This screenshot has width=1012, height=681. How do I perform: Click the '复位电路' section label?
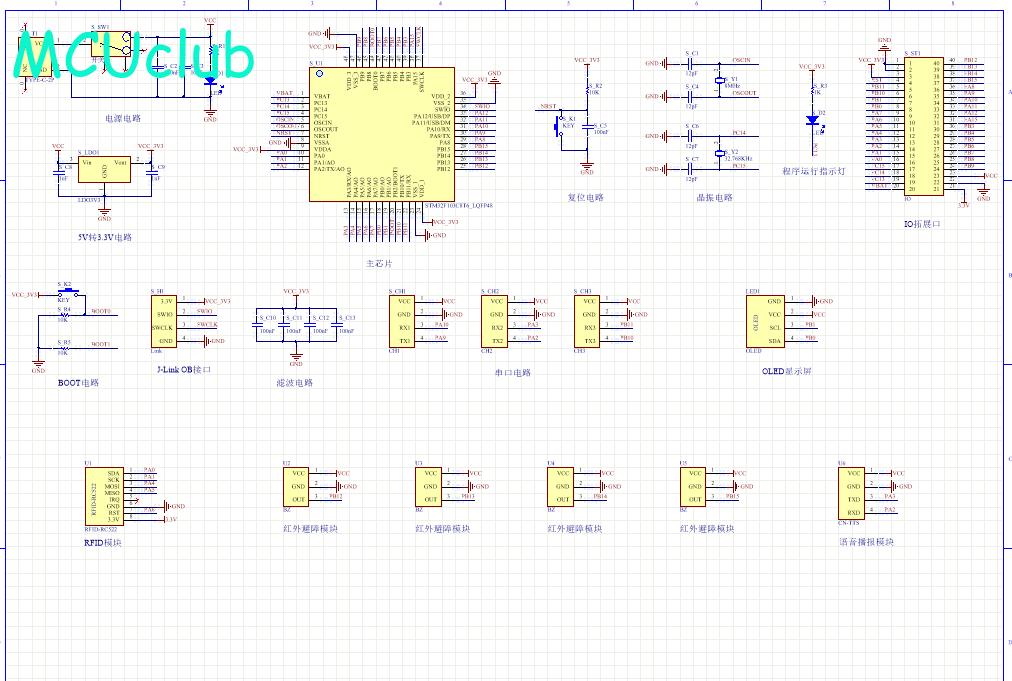(585, 198)
